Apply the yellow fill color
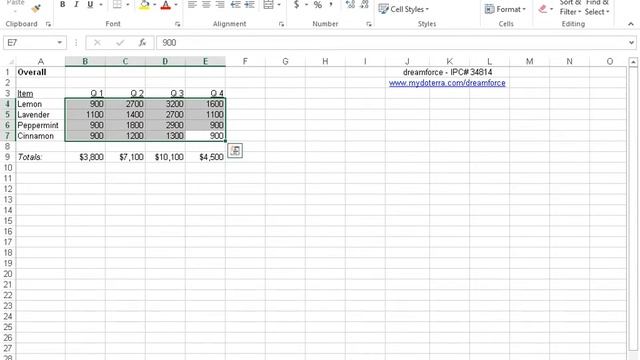The image size is (640, 360). (144, 4)
